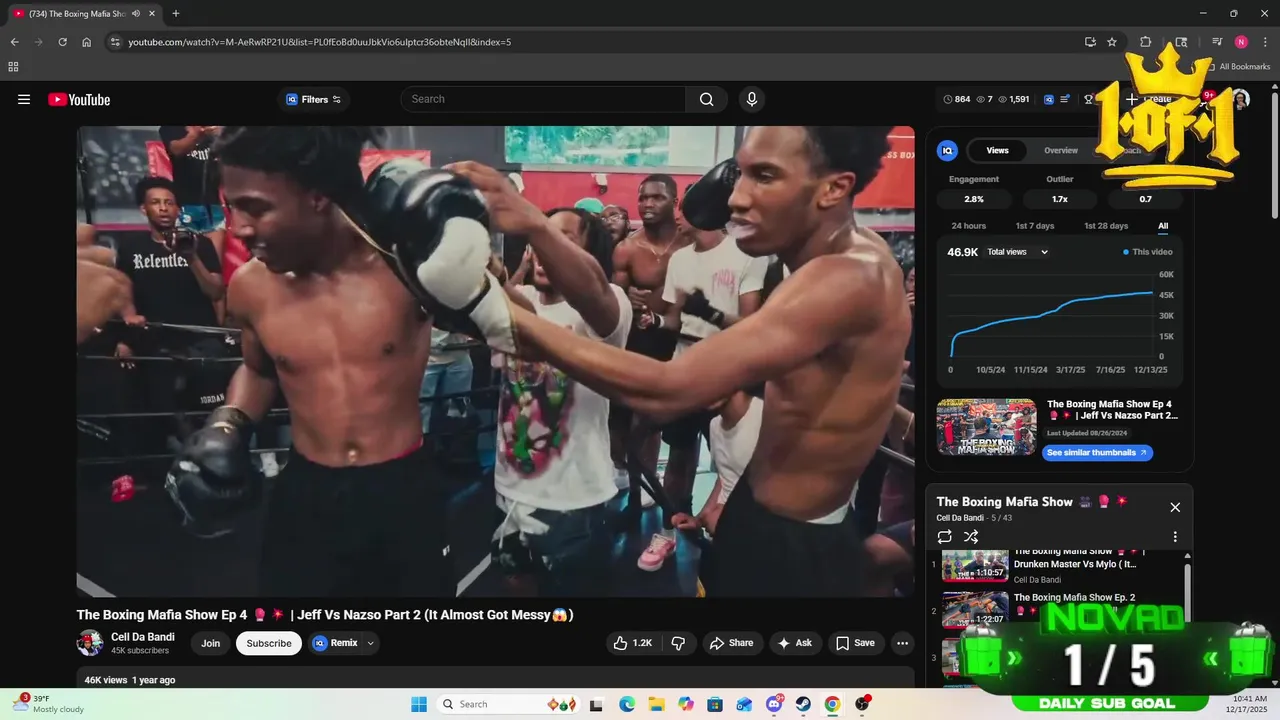
Task: Select the All time range
Action: pos(1163,226)
